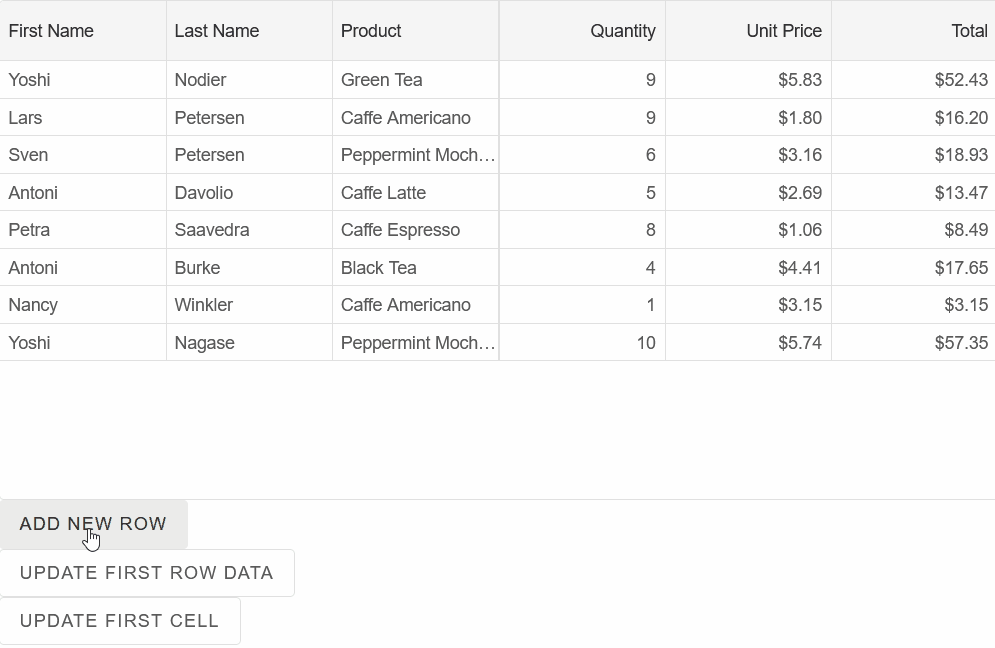Select the Product column header
The image size is (995, 648).
(x=371, y=31)
